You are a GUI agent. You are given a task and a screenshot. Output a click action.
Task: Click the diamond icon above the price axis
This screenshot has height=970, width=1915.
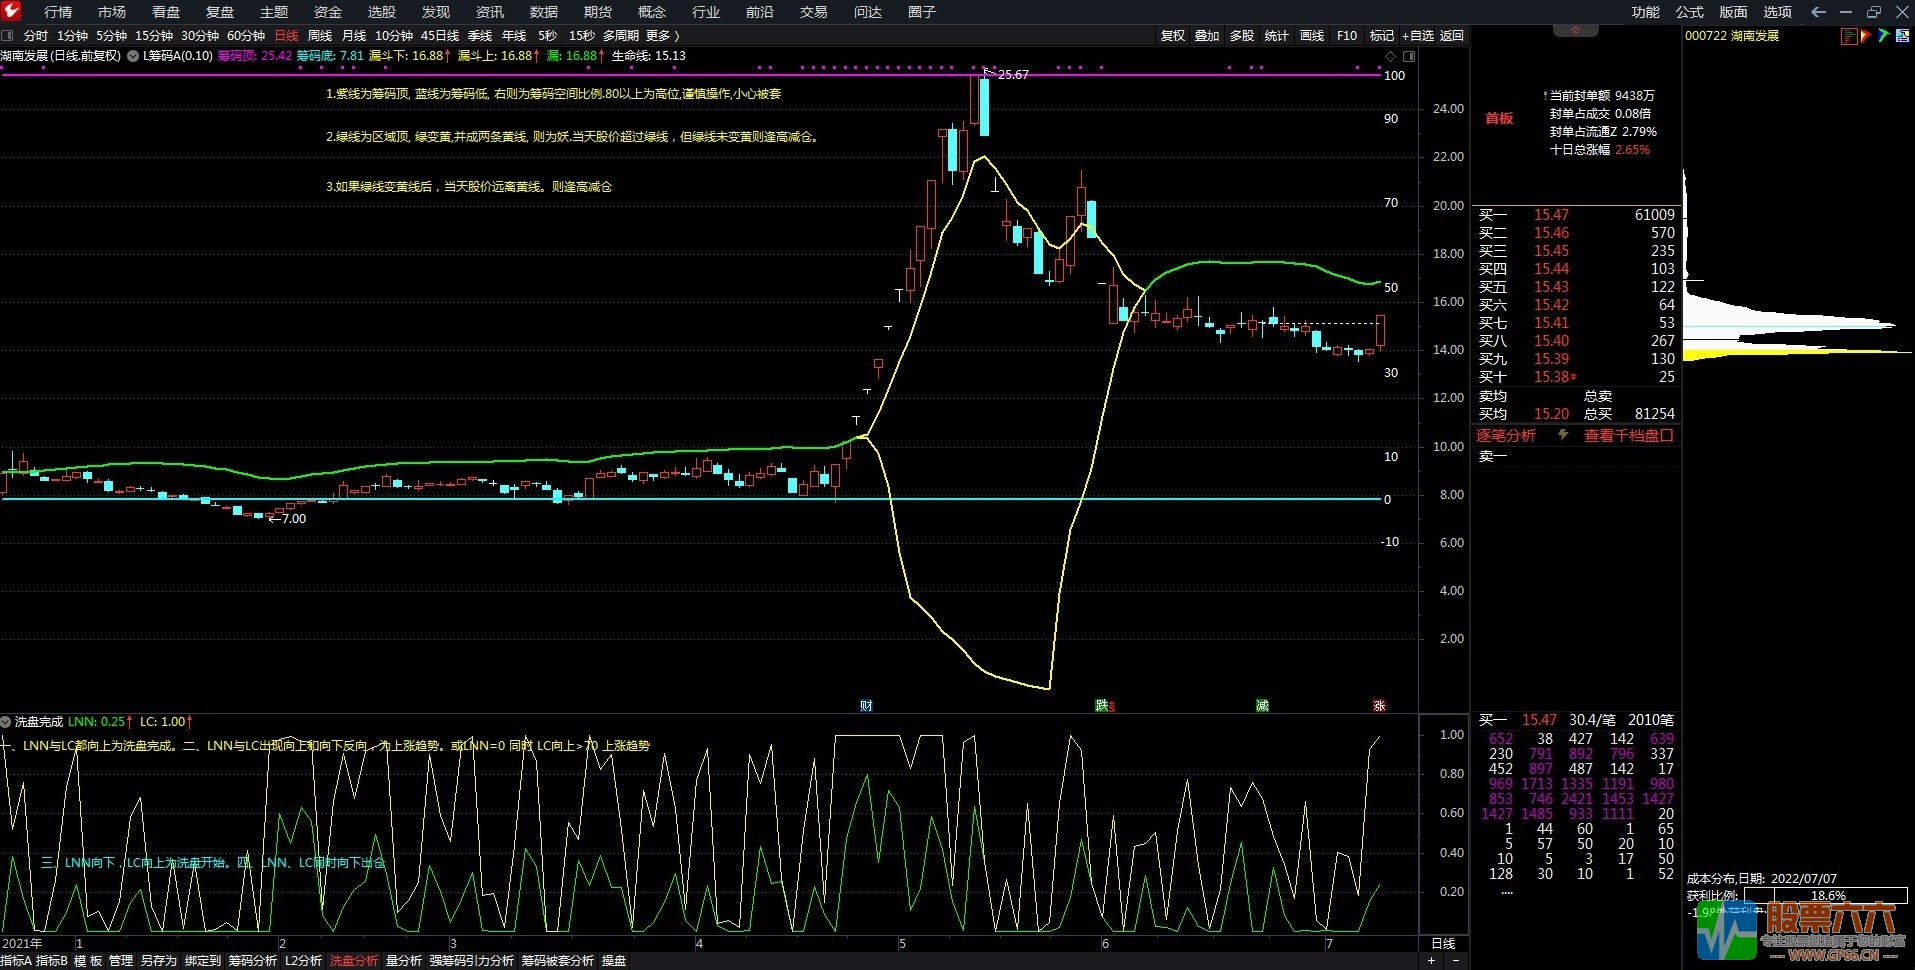click(x=1390, y=56)
